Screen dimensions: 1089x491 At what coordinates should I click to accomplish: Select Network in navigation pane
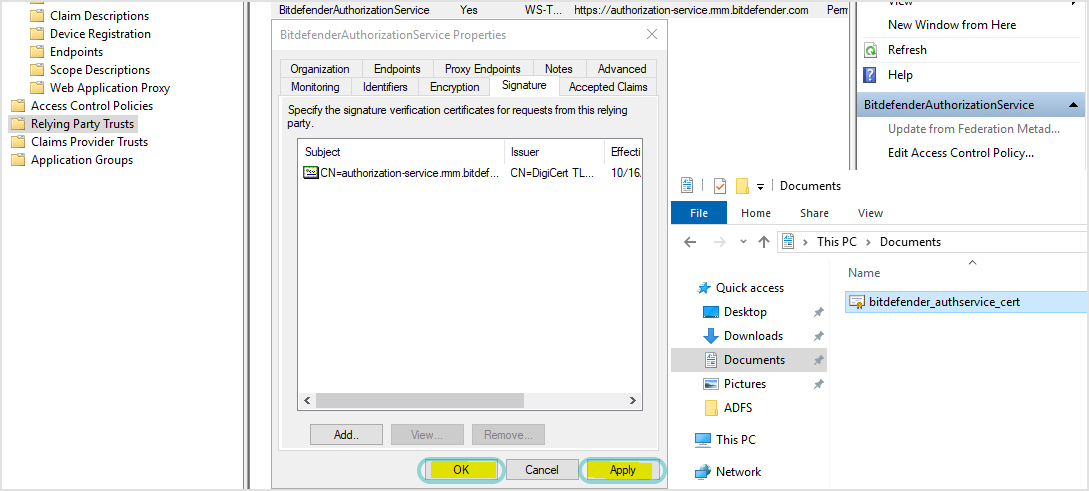click(738, 472)
